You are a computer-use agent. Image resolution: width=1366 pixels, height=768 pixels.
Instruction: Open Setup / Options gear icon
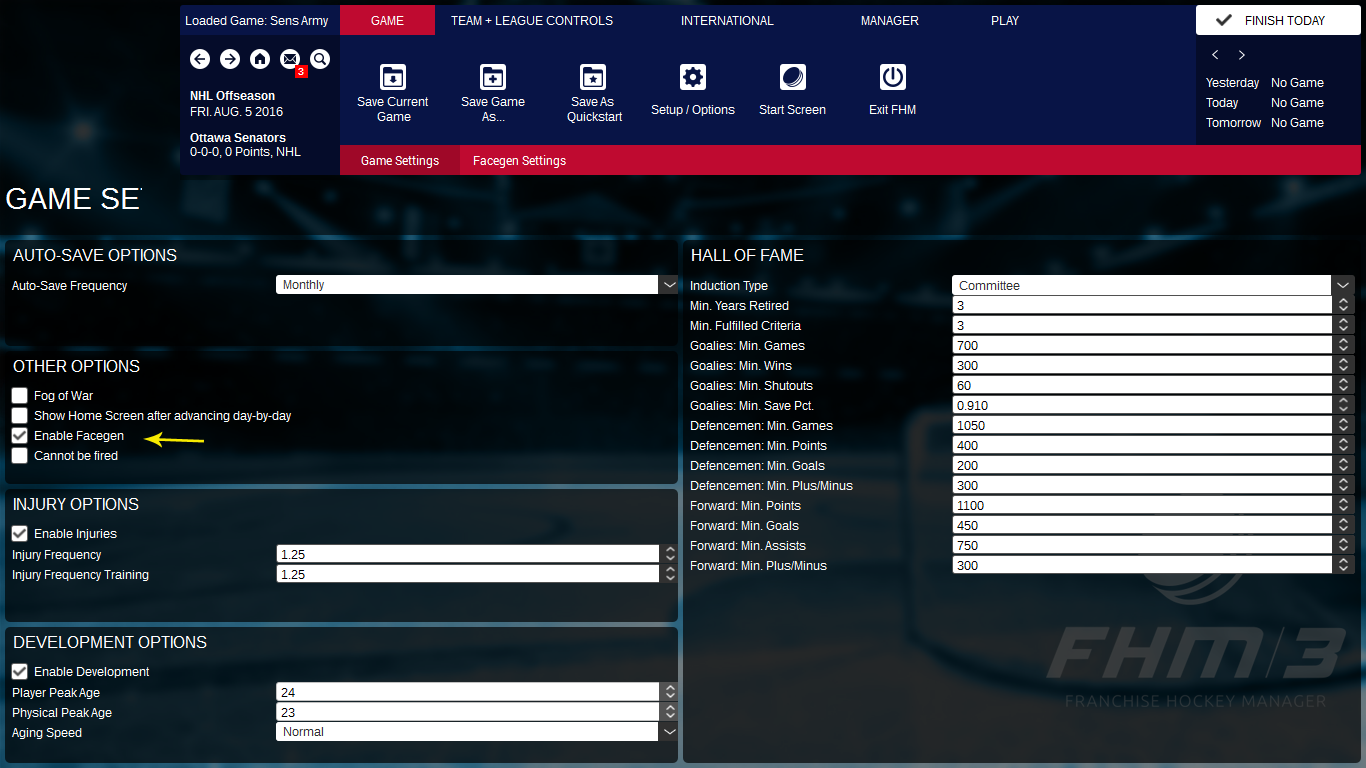point(693,77)
